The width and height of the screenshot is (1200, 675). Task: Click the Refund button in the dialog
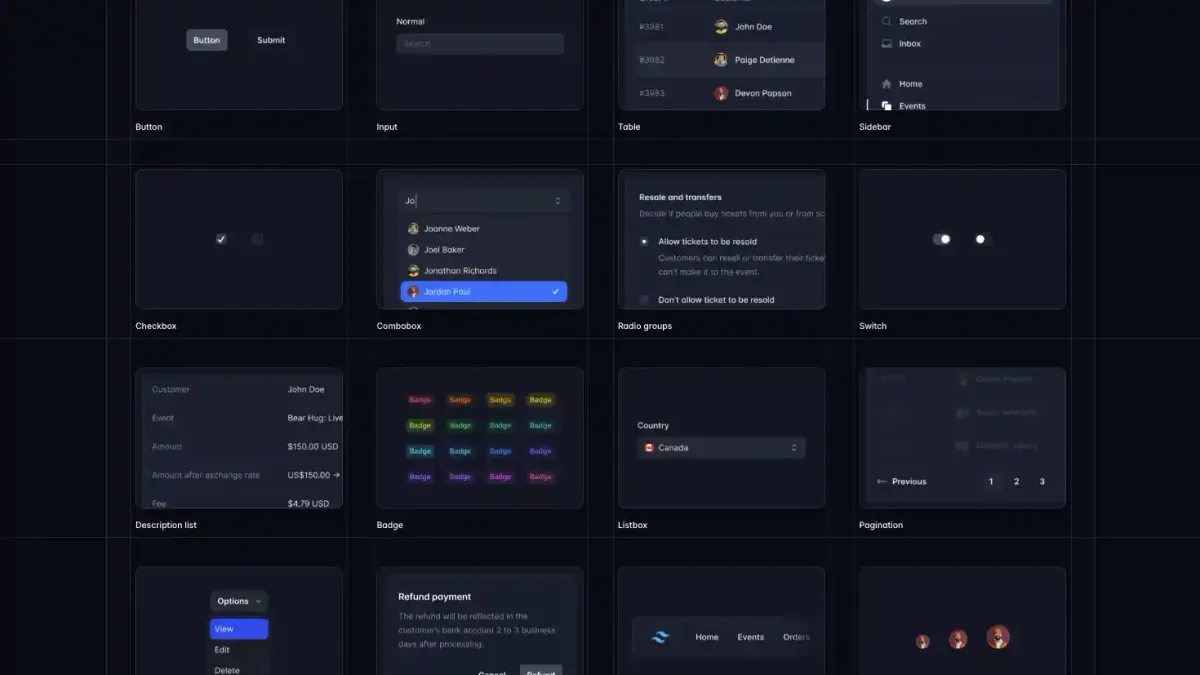541,672
